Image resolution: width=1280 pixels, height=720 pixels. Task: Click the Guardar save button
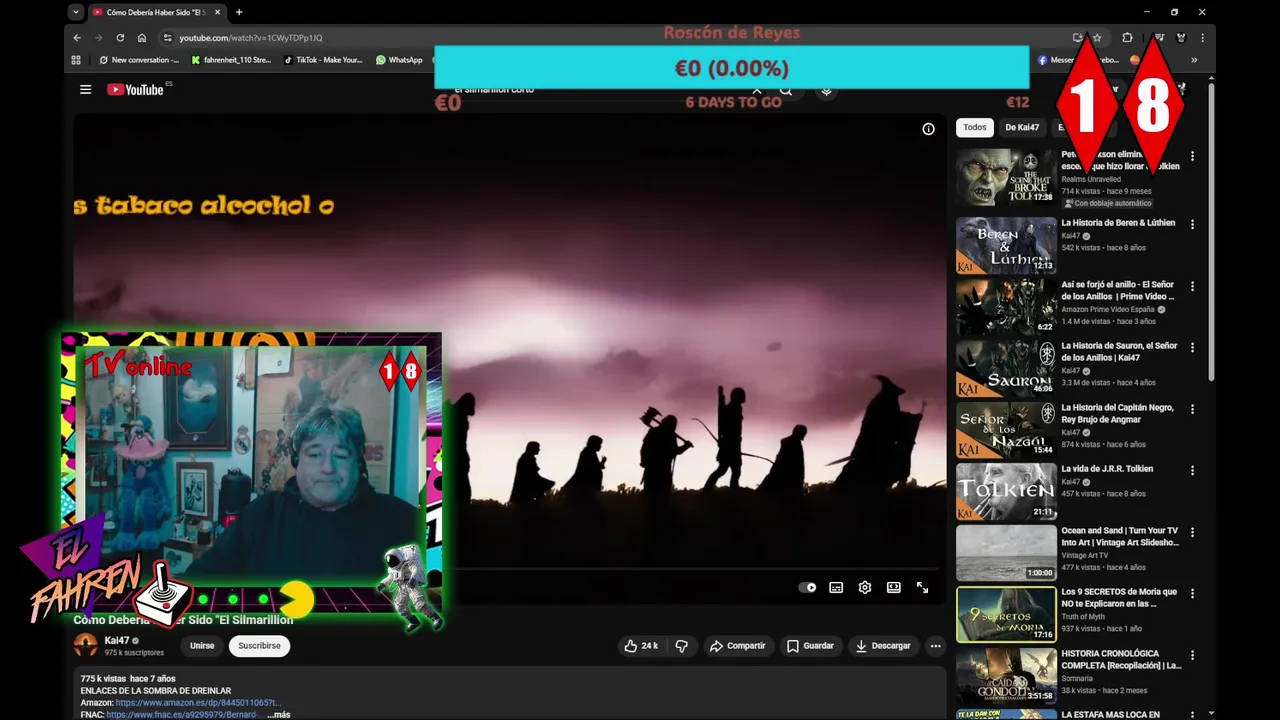click(810, 646)
